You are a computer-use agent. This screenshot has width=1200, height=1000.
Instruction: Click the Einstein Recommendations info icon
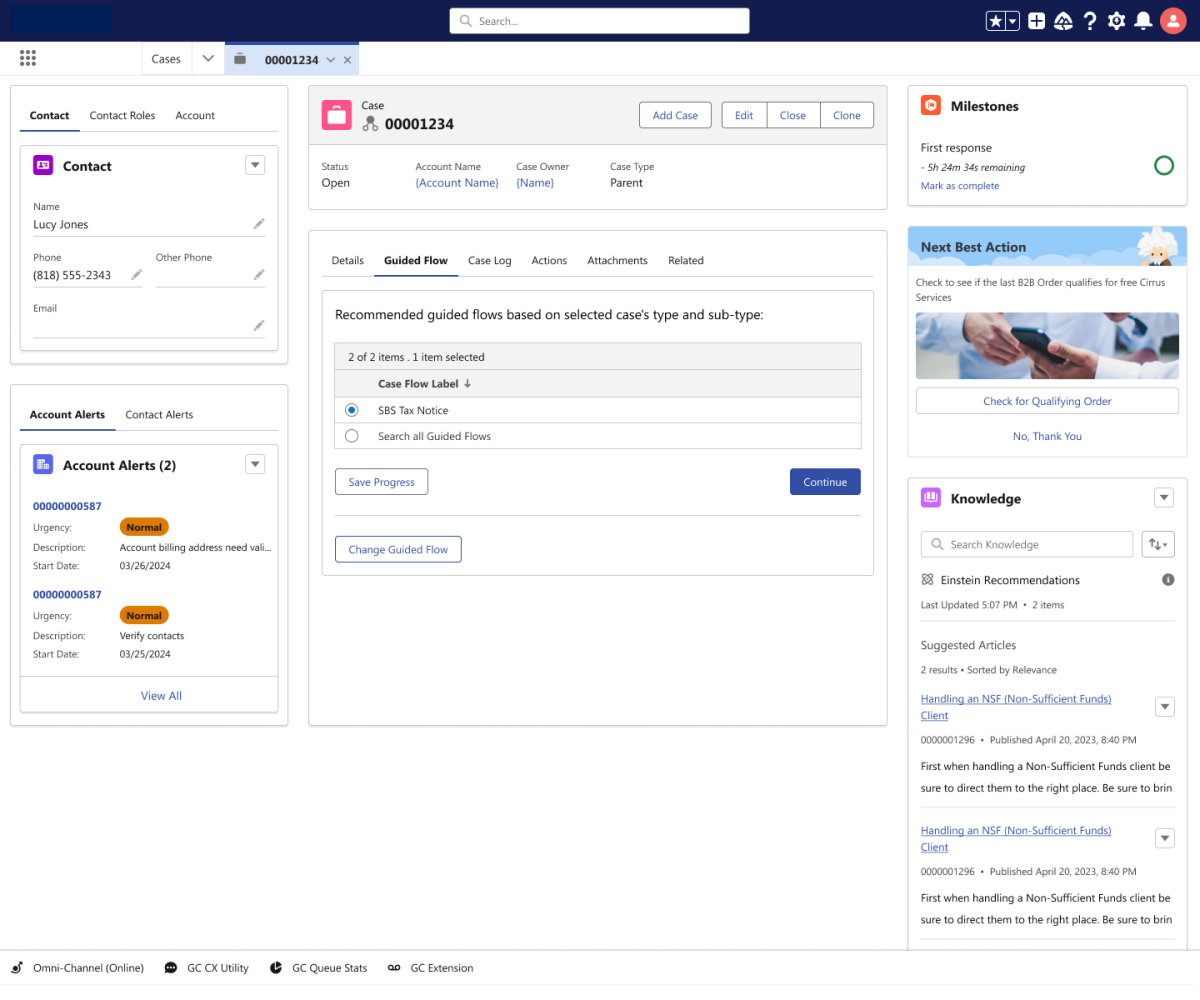(1167, 580)
